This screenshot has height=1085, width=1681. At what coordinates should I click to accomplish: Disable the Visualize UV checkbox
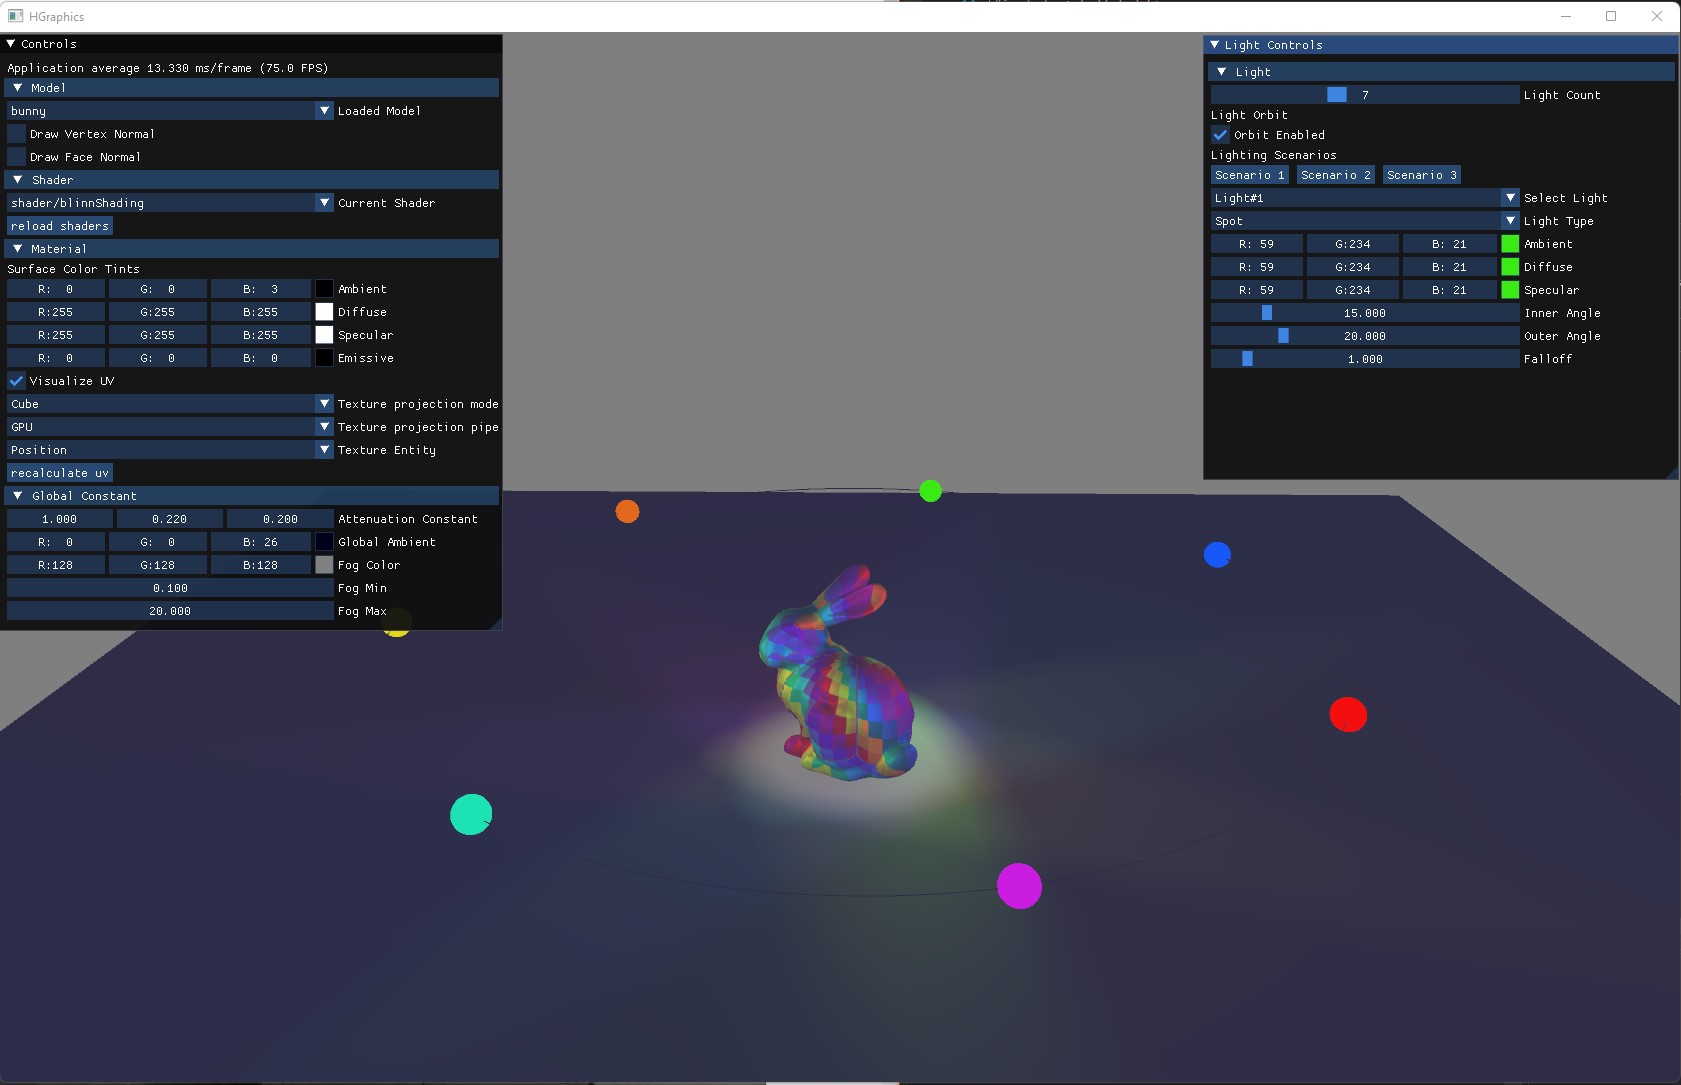click(x=16, y=381)
